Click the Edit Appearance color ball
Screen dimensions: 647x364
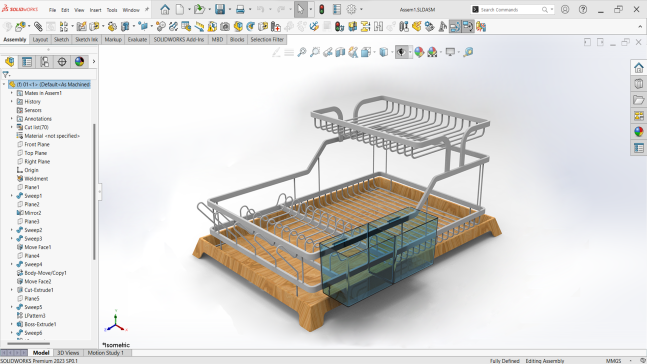(x=419, y=52)
